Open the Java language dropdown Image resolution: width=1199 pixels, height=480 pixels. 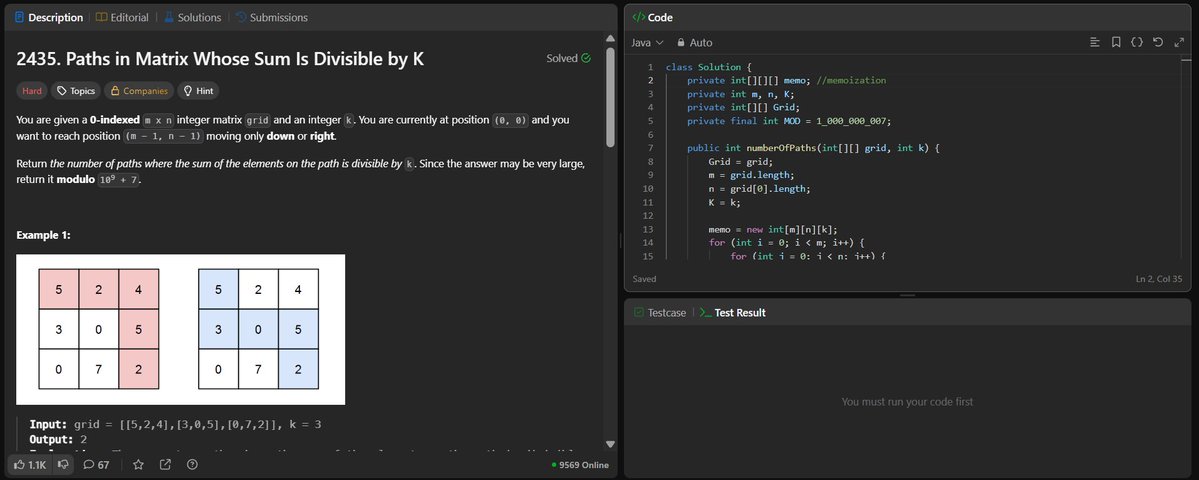647,43
